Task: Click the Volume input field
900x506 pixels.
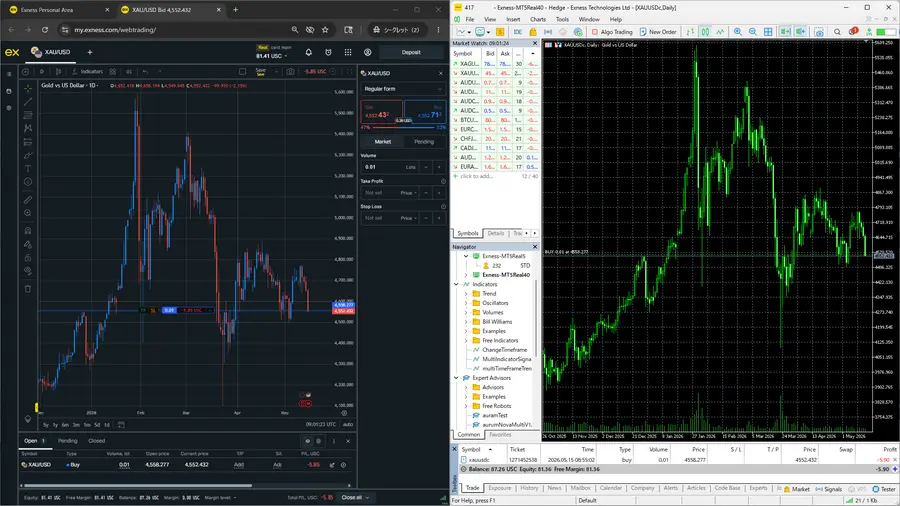Action: [x=390, y=167]
